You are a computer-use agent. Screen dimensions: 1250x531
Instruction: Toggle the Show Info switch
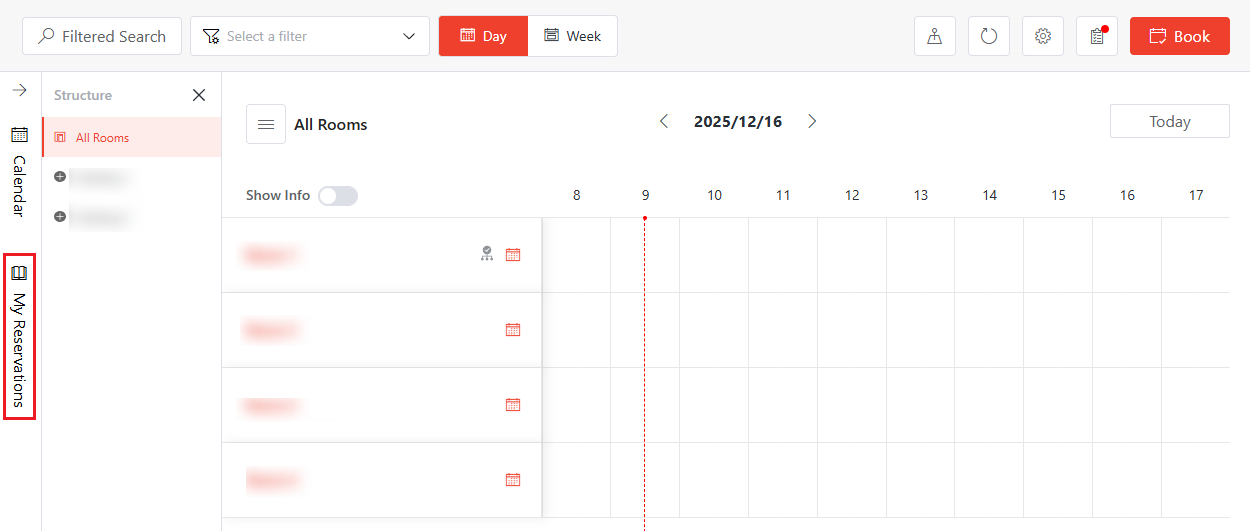point(337,196)
